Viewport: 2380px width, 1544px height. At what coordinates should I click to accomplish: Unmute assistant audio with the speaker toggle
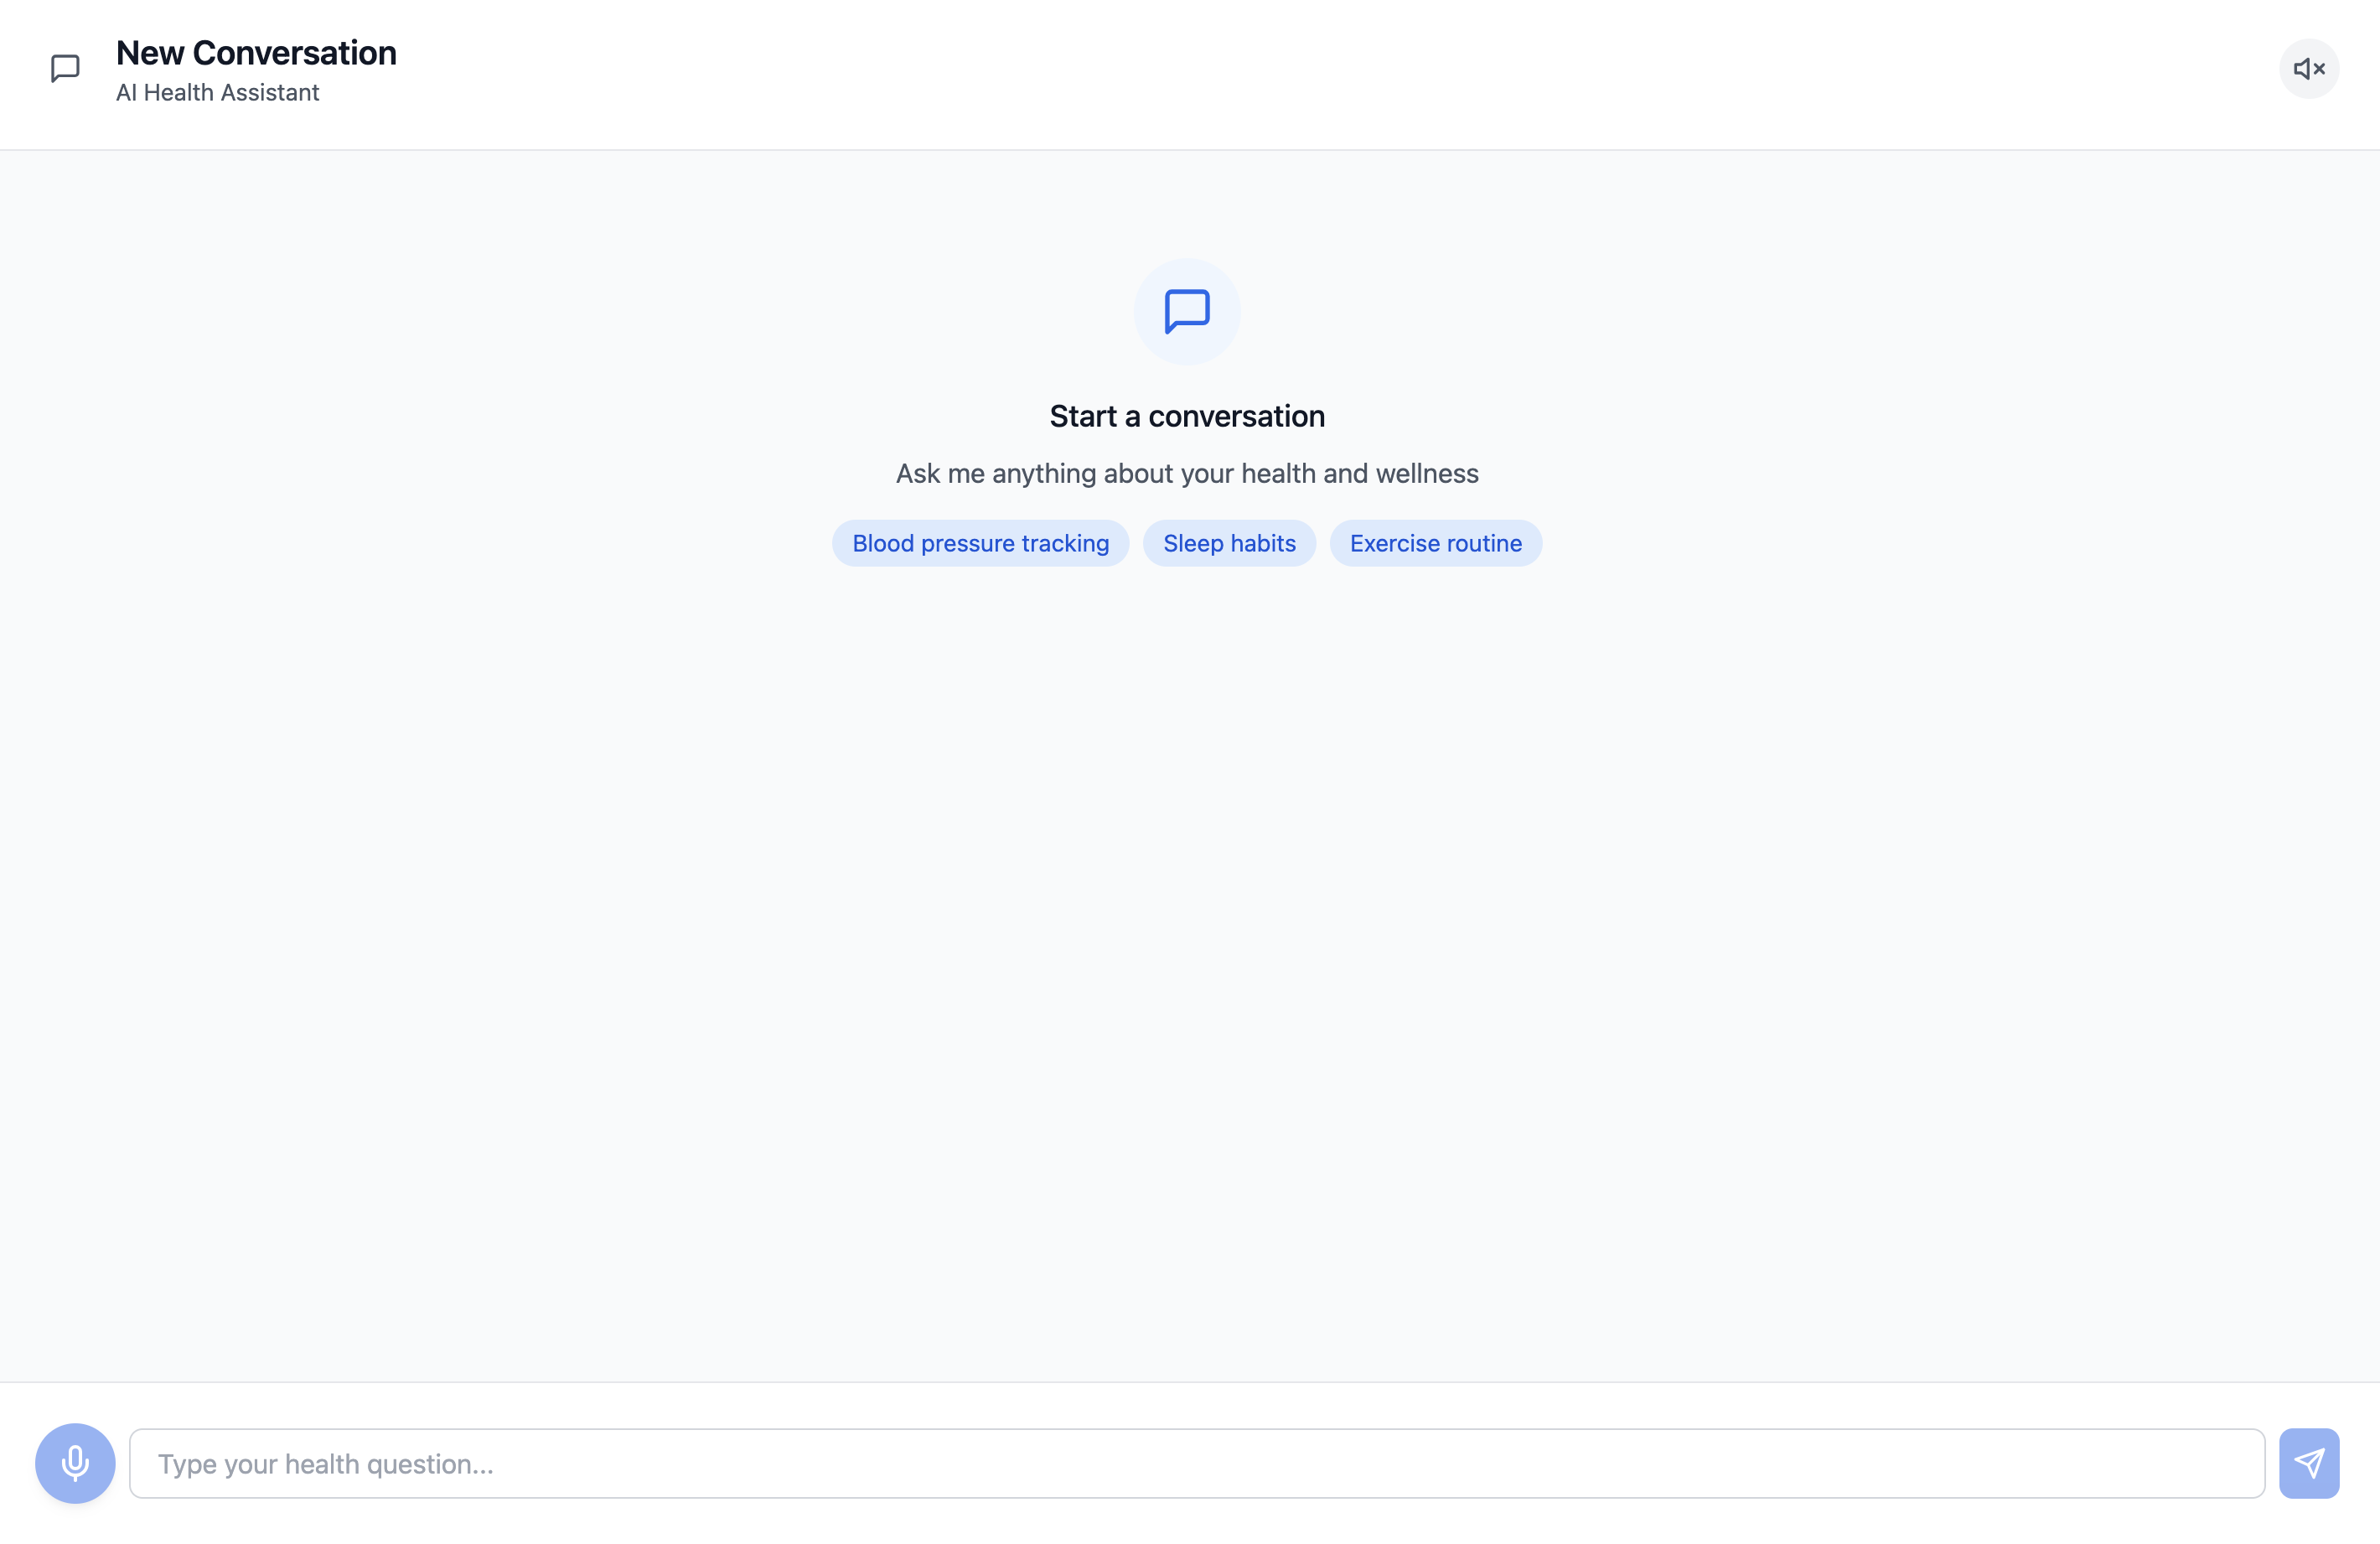pyautogui.click(x=2309, y=69)
